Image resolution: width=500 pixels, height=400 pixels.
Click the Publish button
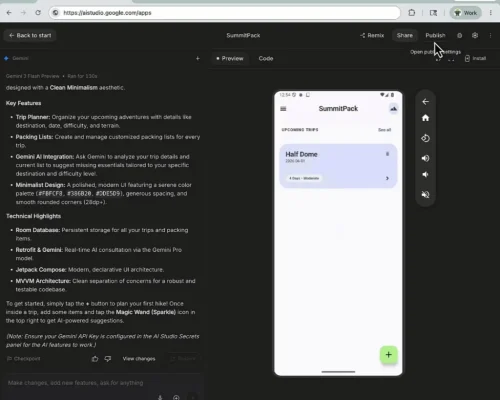tap(435, 35)
